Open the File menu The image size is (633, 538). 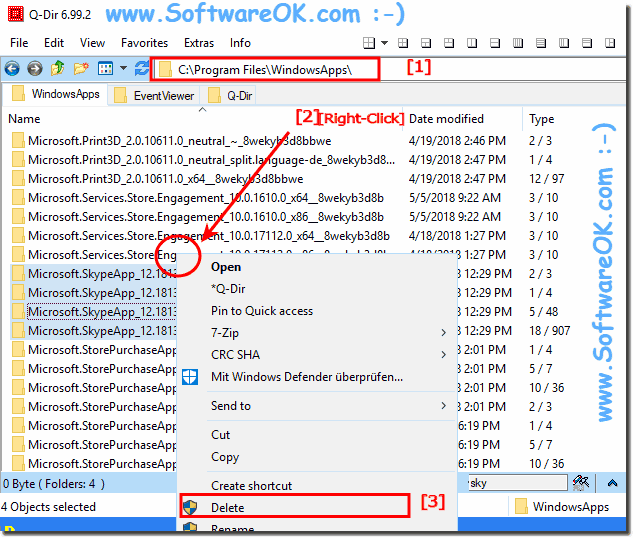[19, 43]
